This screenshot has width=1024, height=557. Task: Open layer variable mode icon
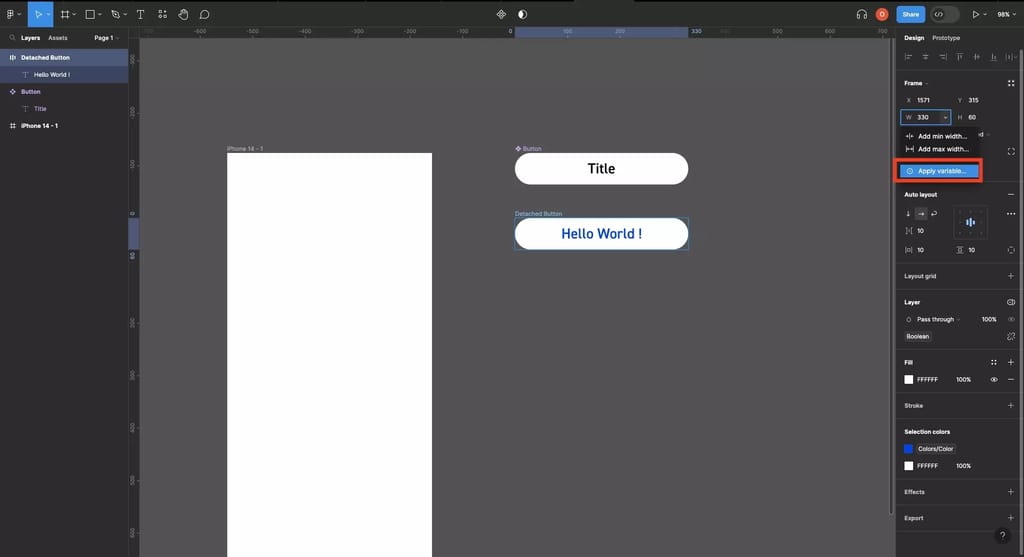1011,302
